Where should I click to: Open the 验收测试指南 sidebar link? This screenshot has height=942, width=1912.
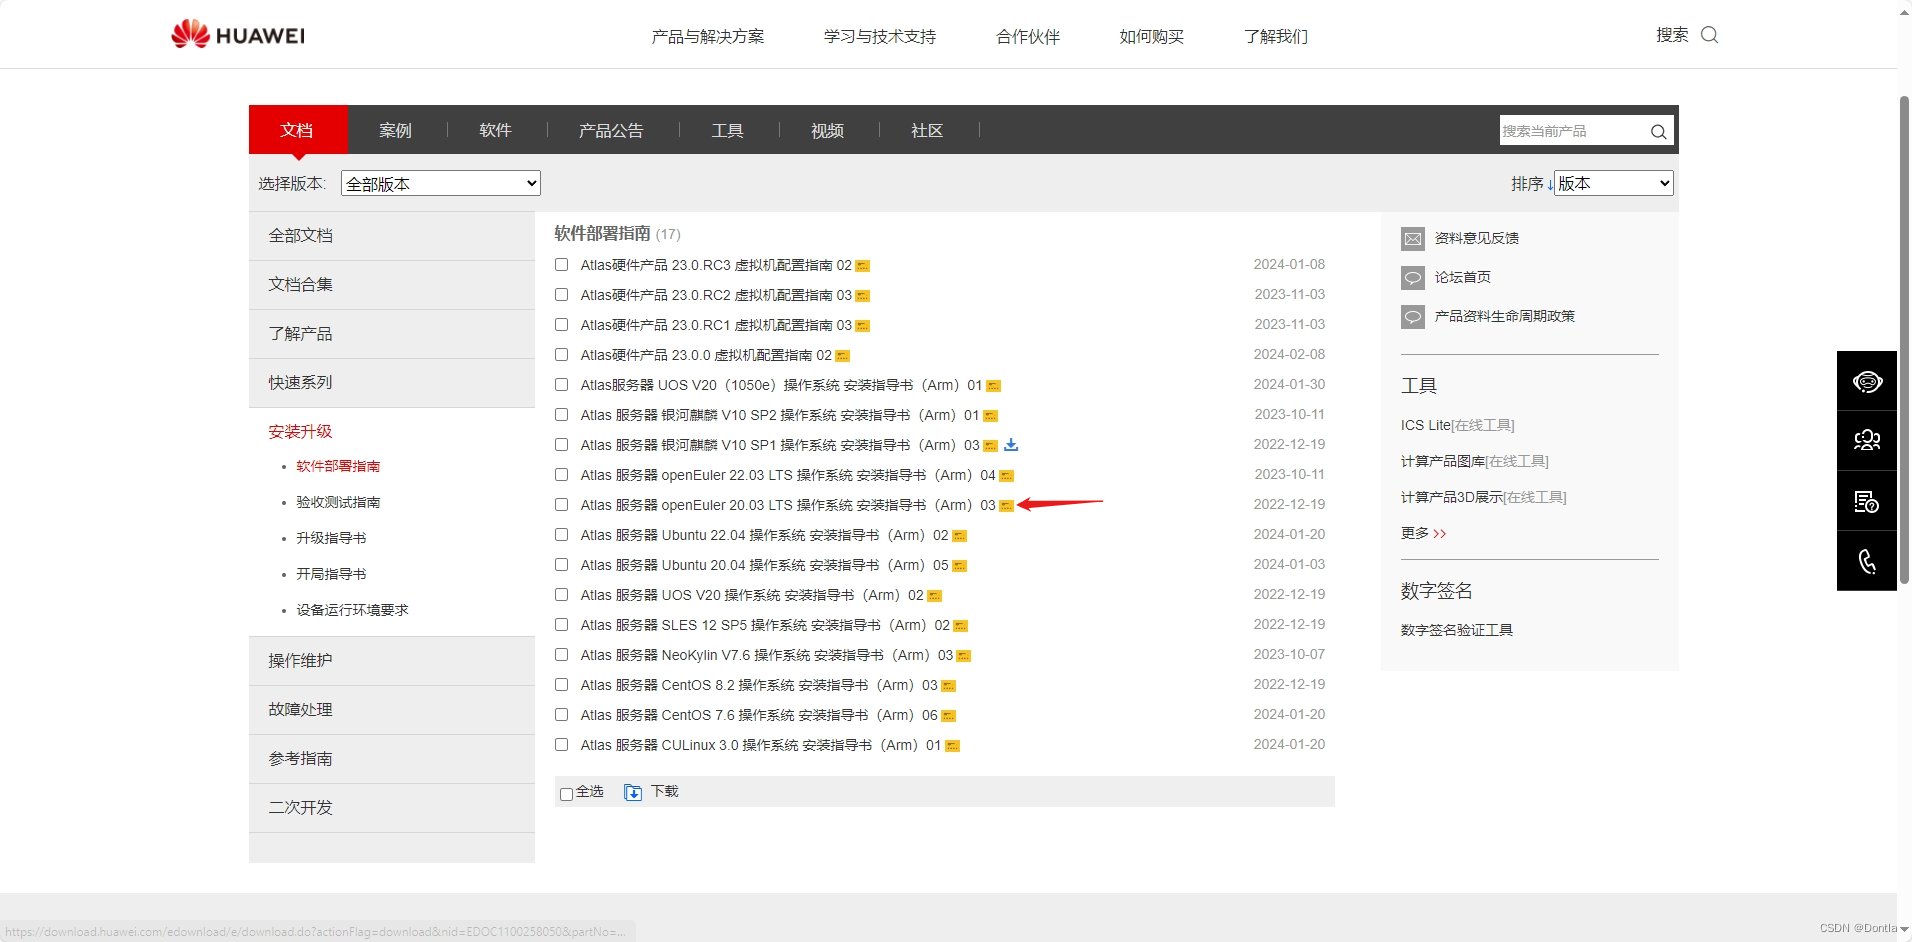(x=338, y=502)
